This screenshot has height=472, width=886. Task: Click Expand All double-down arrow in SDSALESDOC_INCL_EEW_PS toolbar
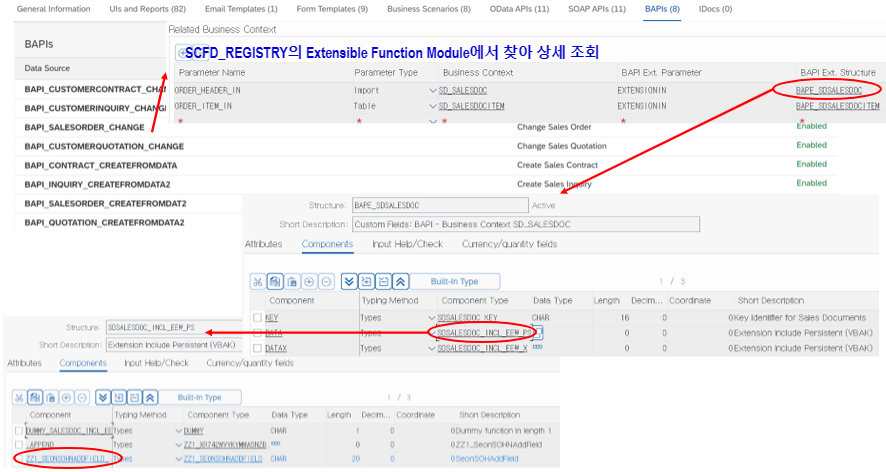[102, 398]
